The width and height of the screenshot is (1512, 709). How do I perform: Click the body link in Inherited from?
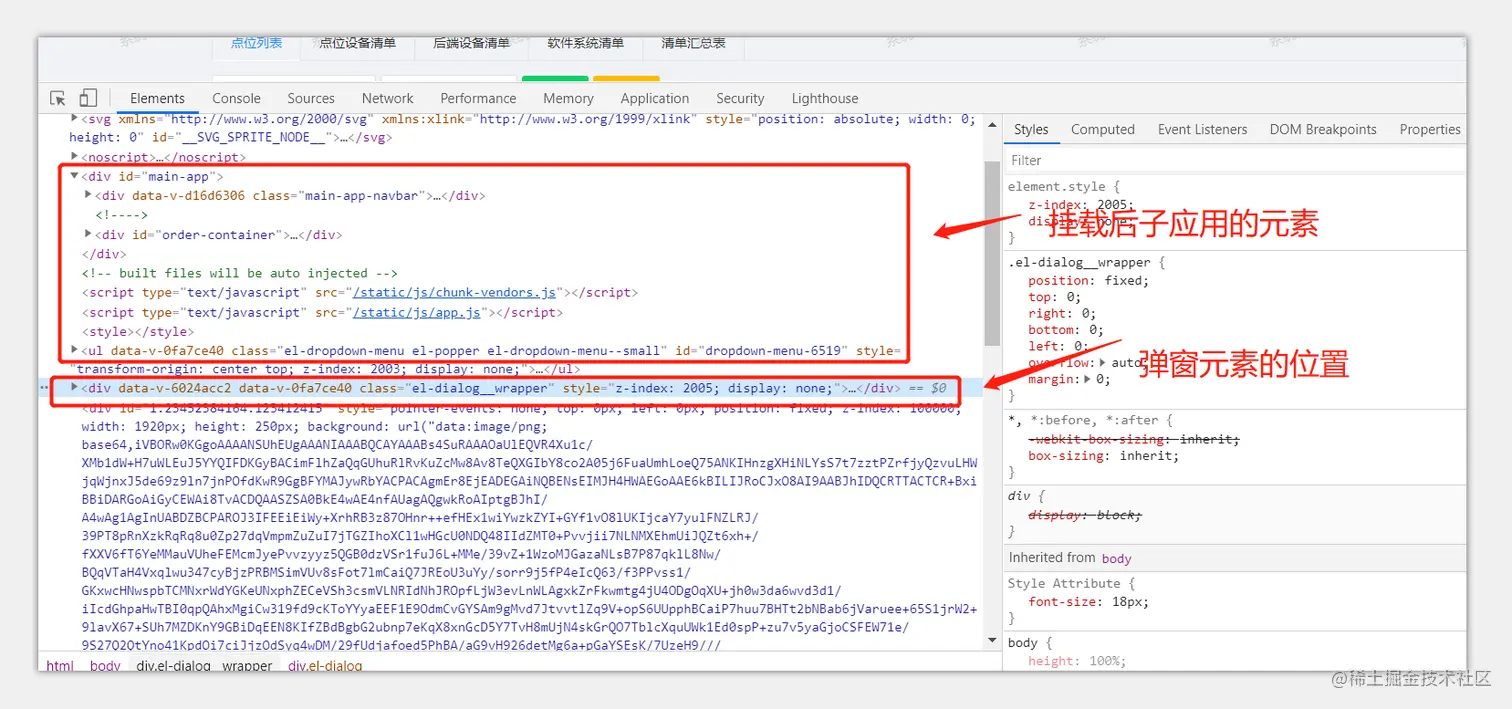click(x=1116, y=558)
